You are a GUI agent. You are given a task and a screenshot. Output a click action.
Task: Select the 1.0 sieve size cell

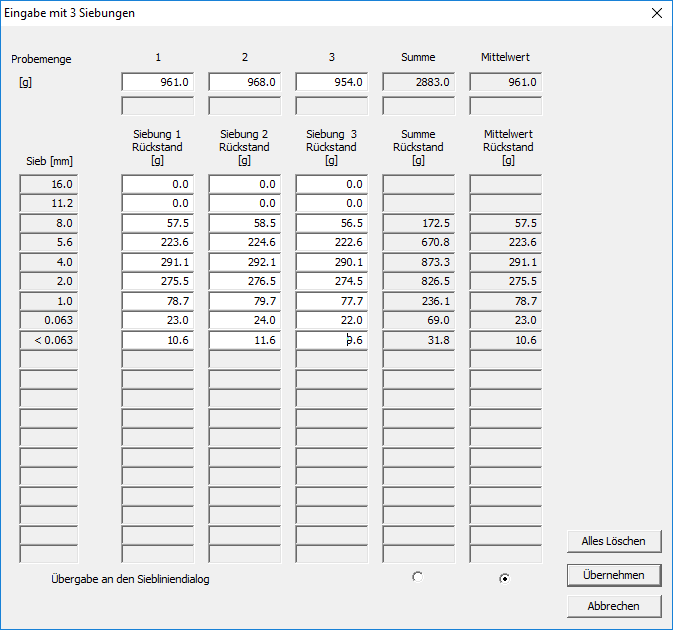[x=49, y=301]
